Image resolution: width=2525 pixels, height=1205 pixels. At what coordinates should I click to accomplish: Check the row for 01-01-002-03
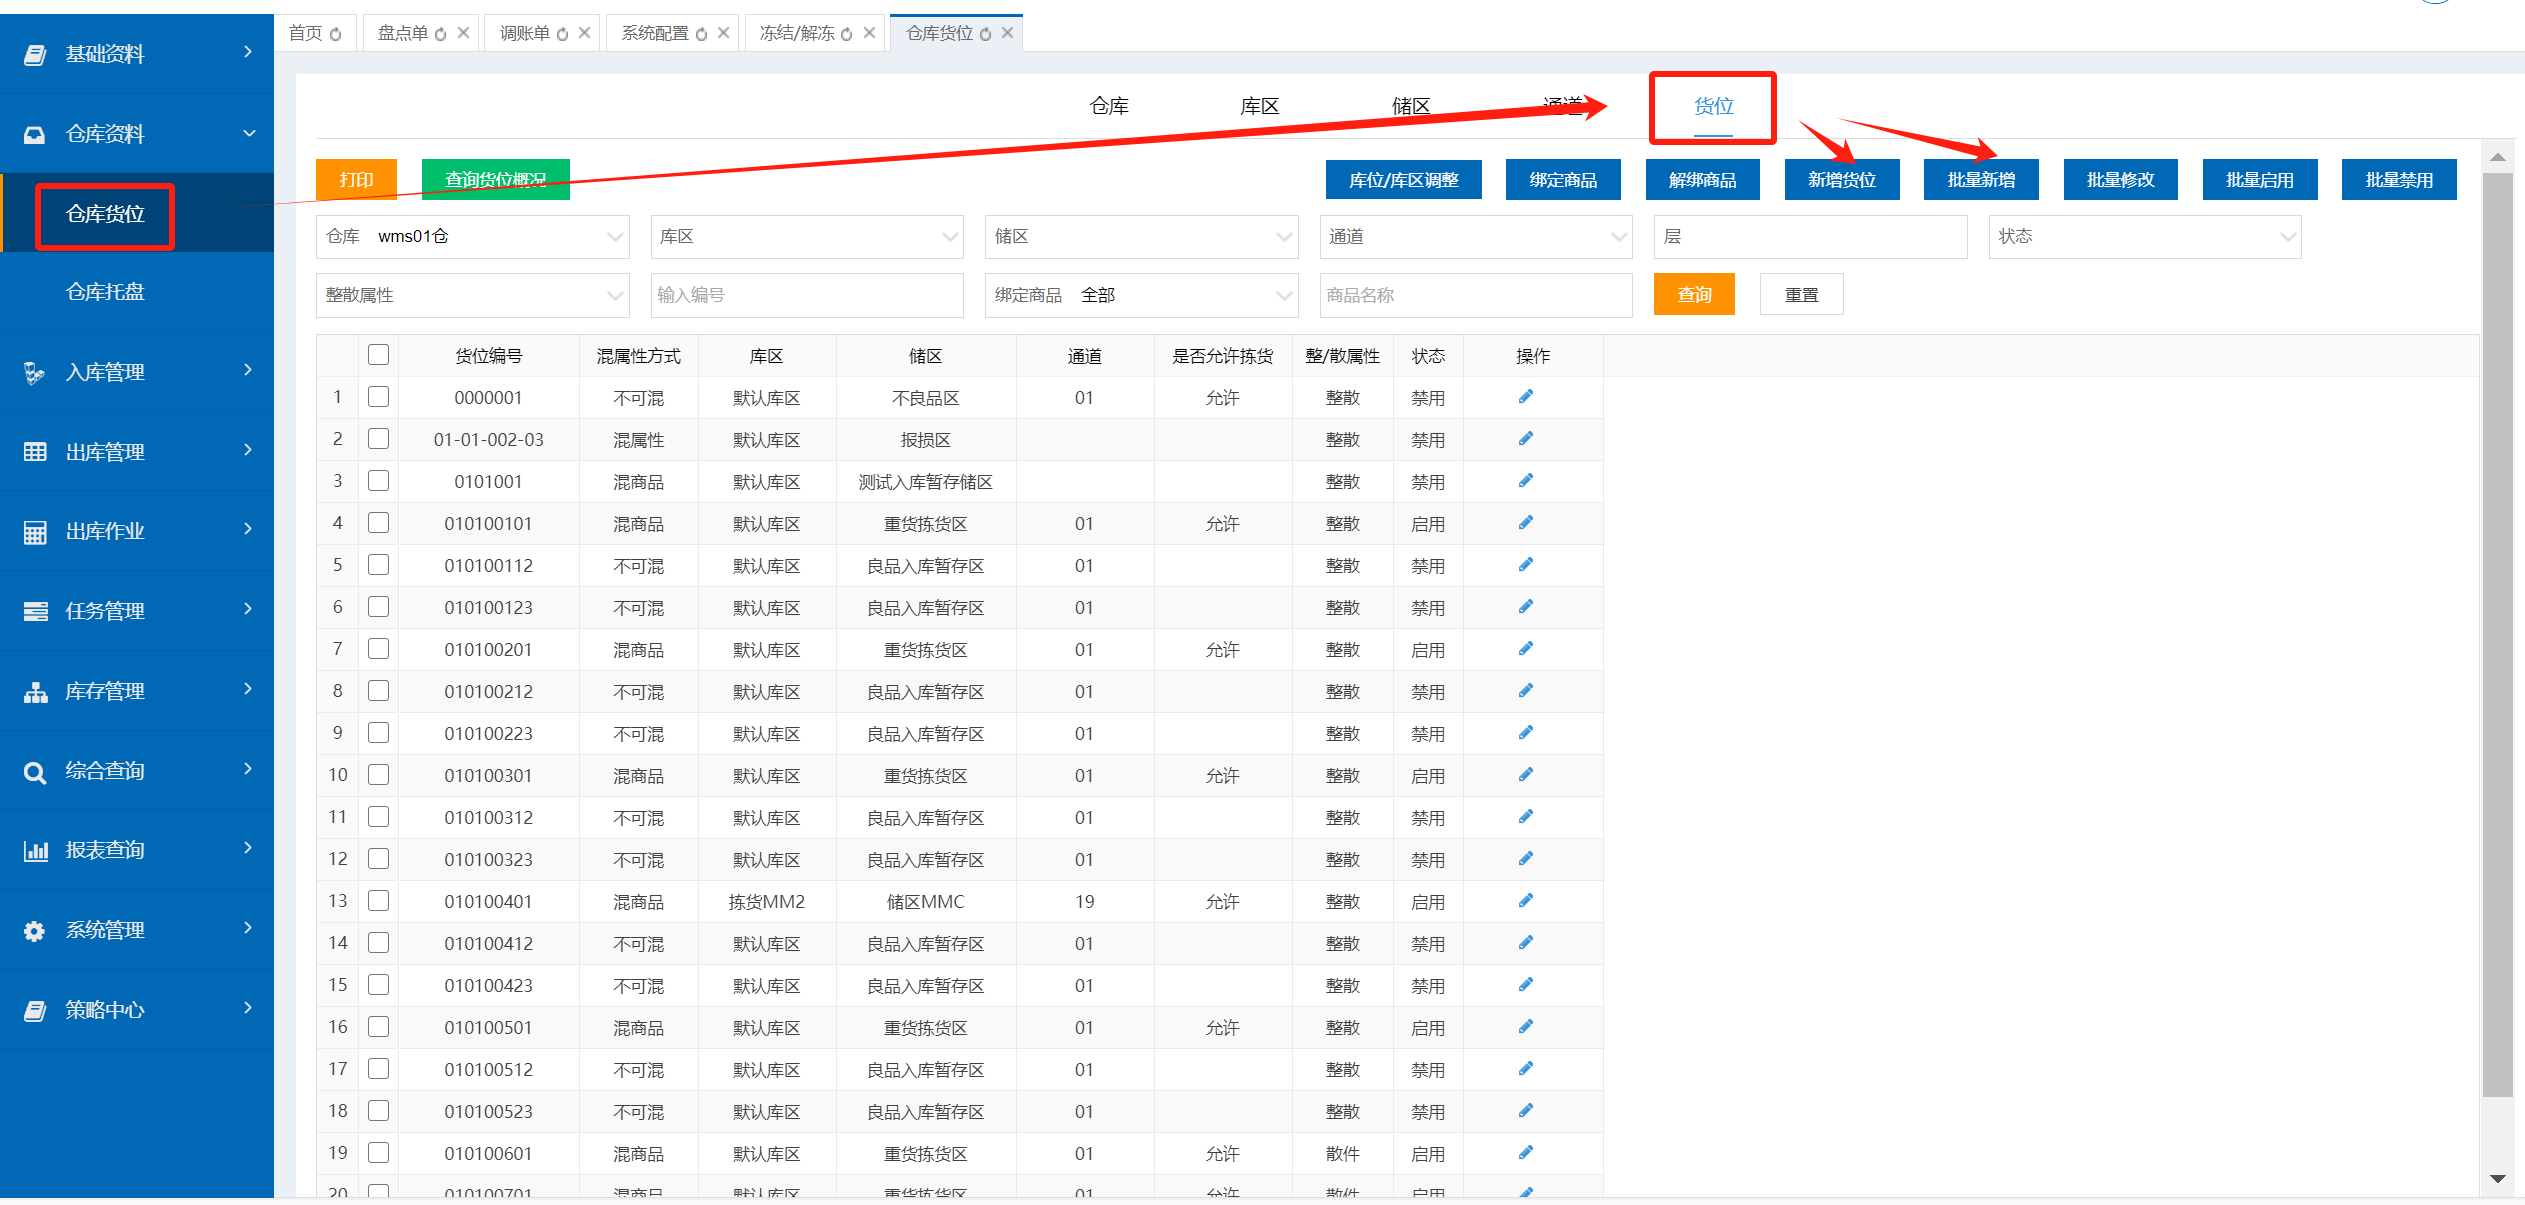tap(378, 439)
